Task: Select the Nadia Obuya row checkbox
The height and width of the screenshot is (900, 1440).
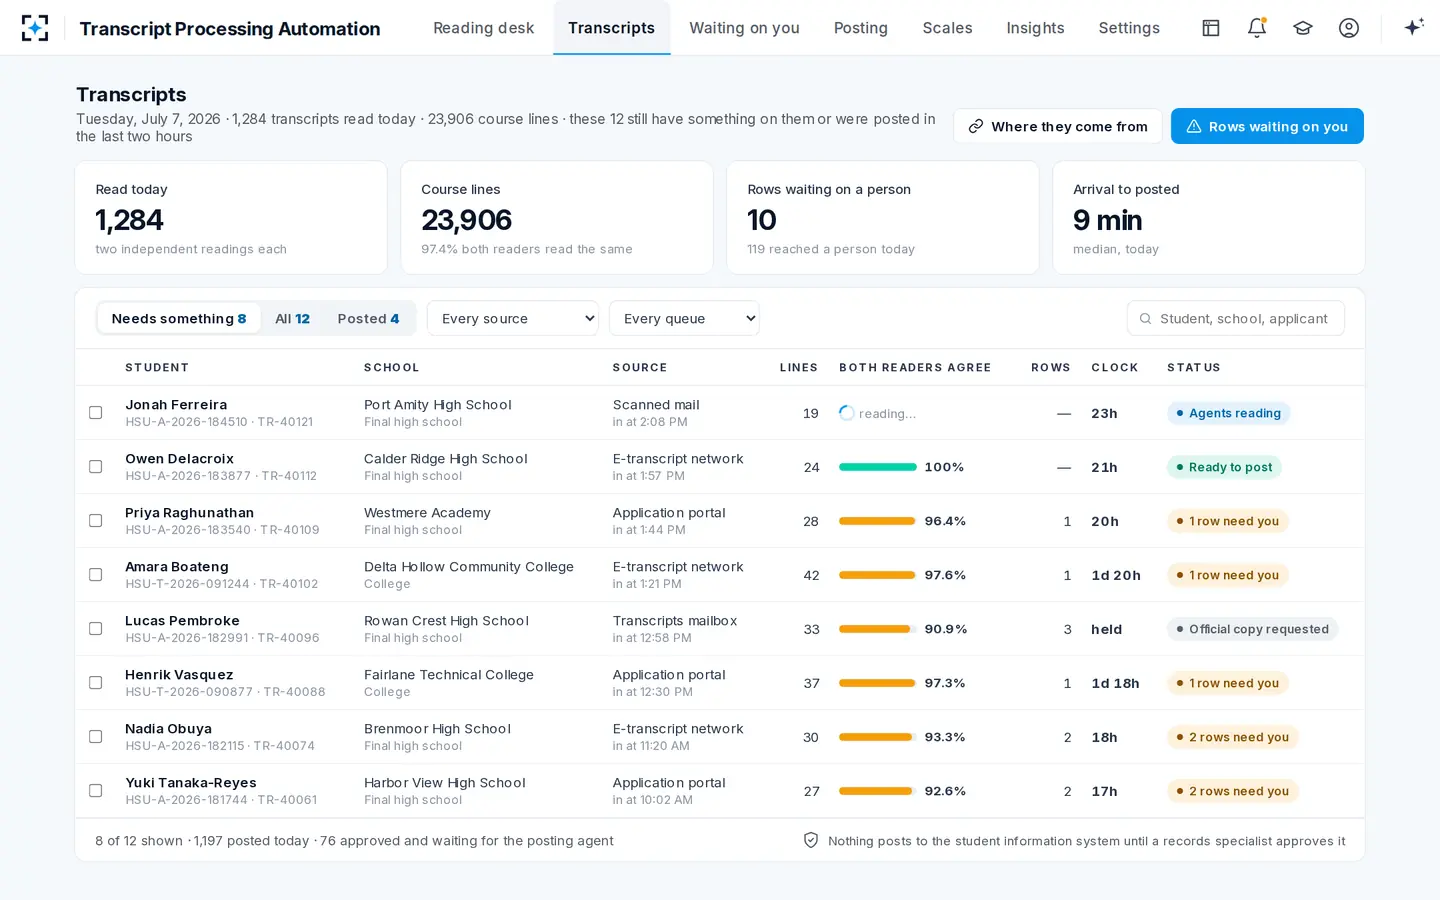Action: [96, 737]
